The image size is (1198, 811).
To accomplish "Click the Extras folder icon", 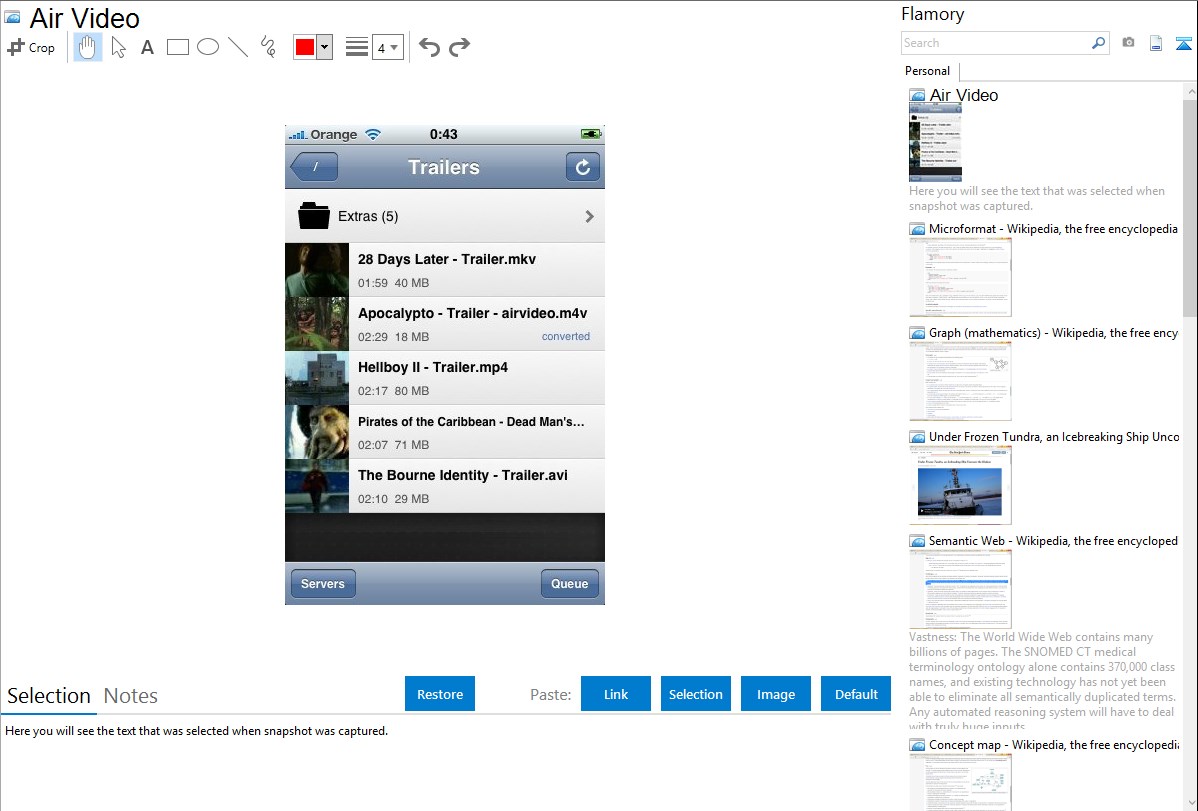I will click(313, 216).
